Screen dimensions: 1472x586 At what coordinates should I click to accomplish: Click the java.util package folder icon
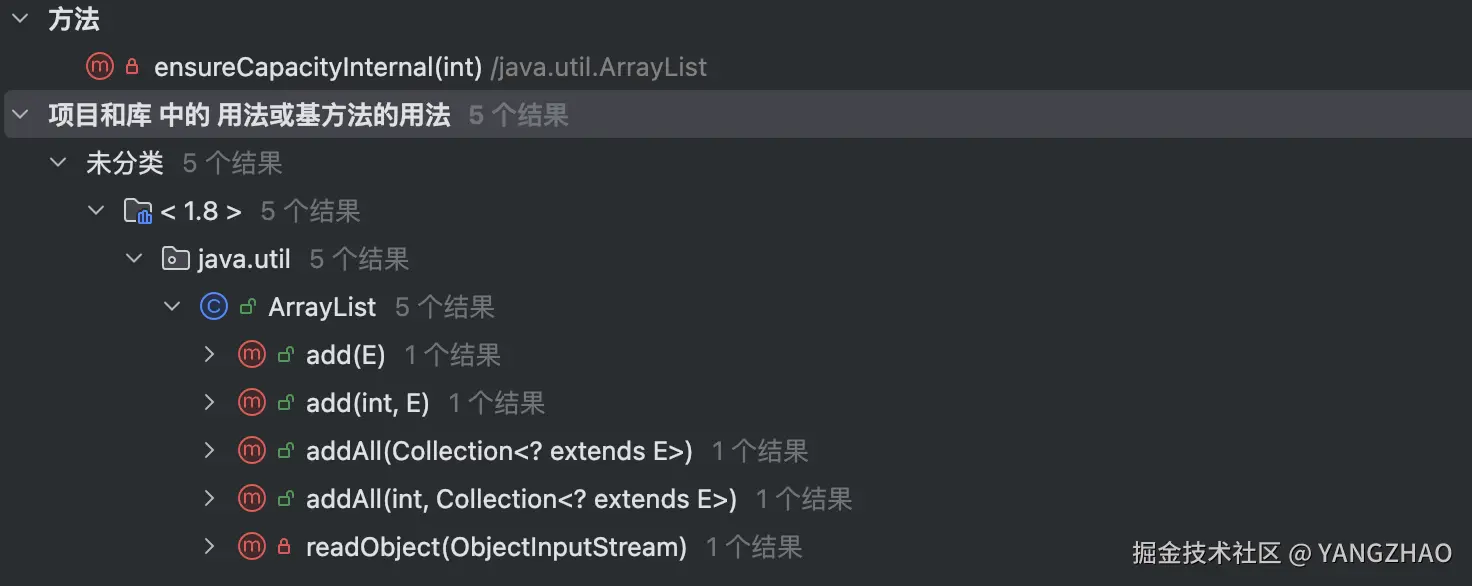tap(176, 260)
